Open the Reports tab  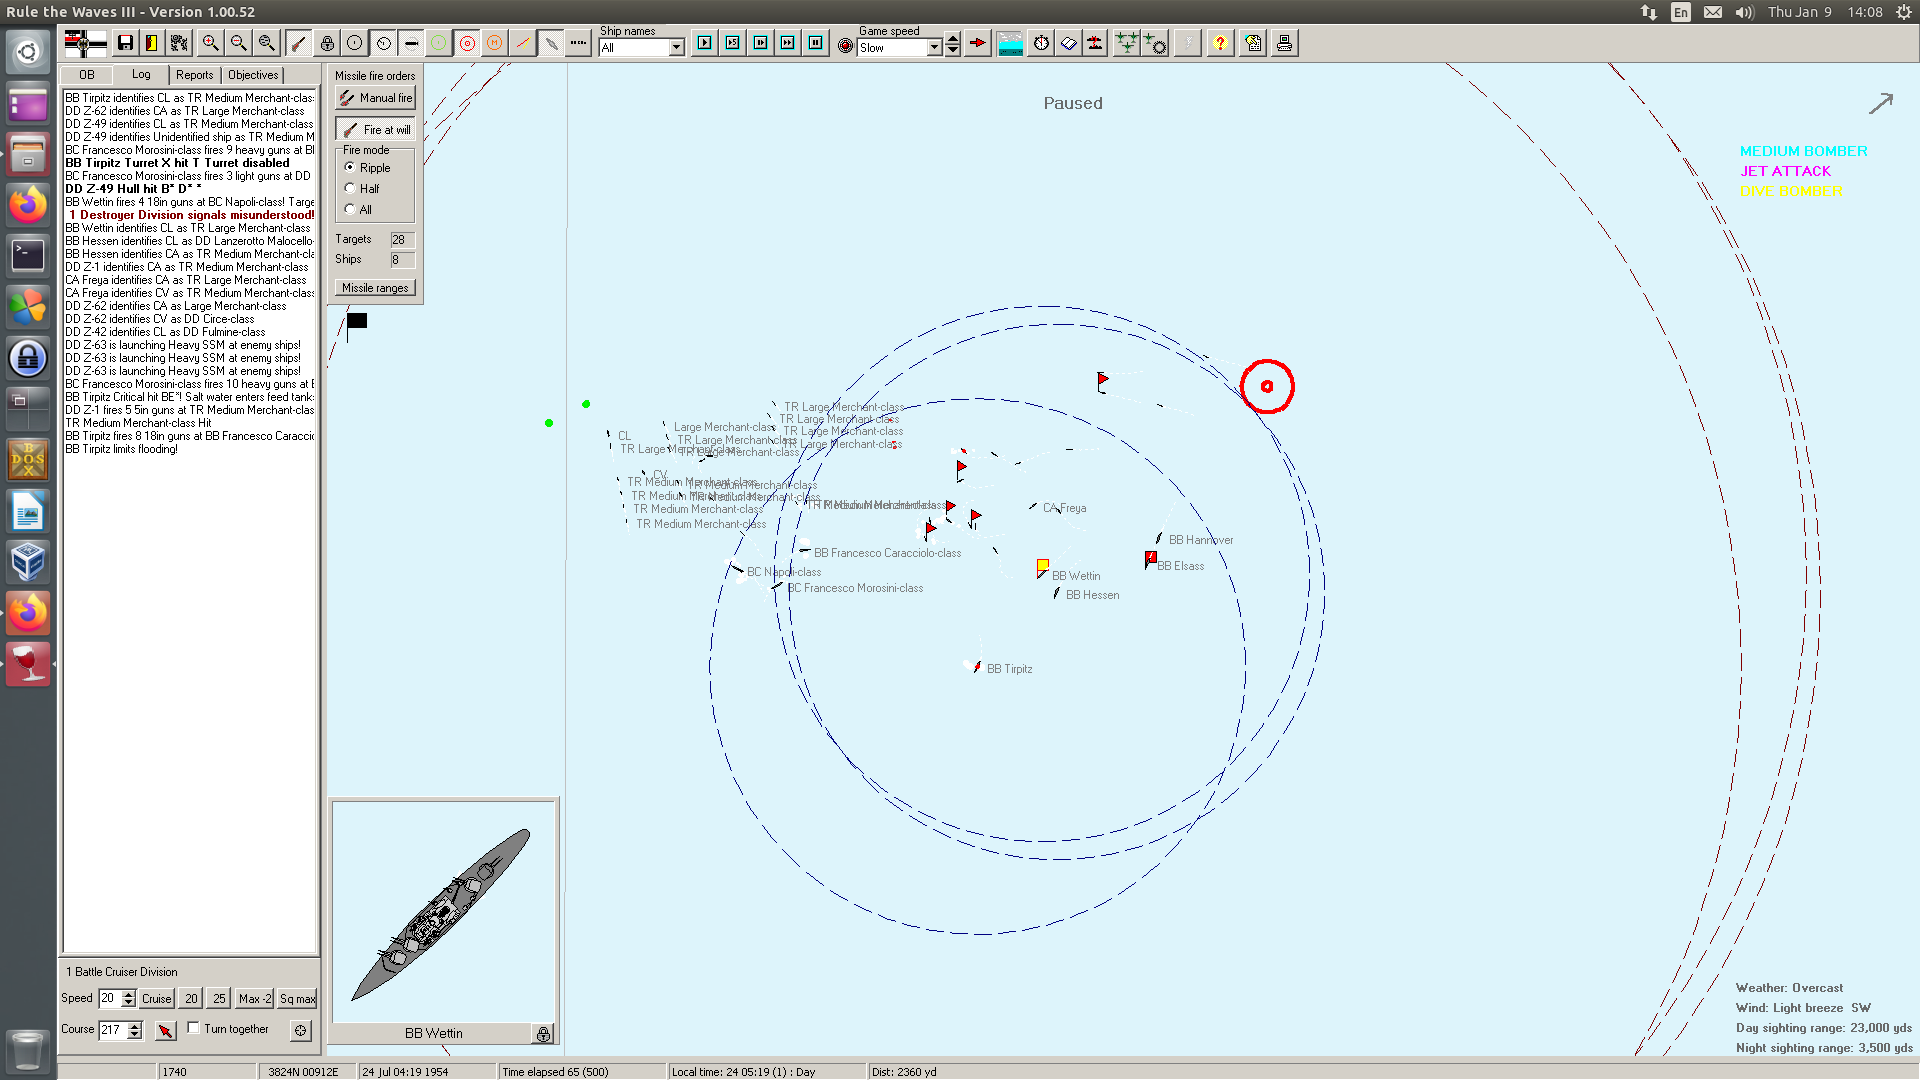[195, 75]
